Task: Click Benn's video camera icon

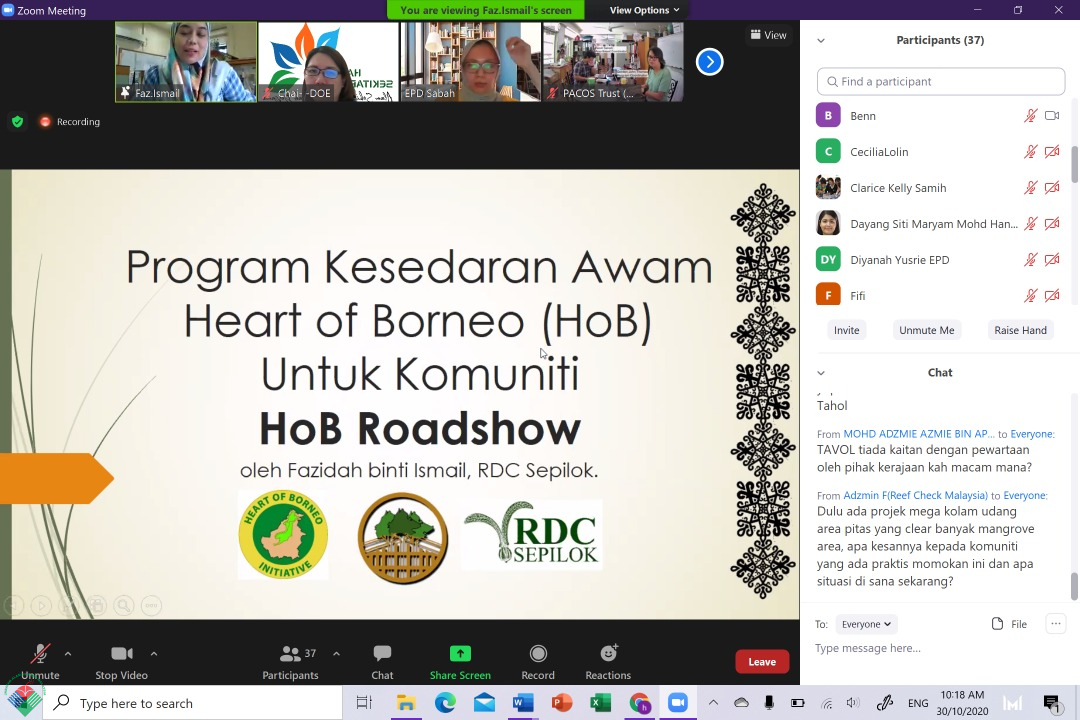Action: click(x=1052, y=116)
